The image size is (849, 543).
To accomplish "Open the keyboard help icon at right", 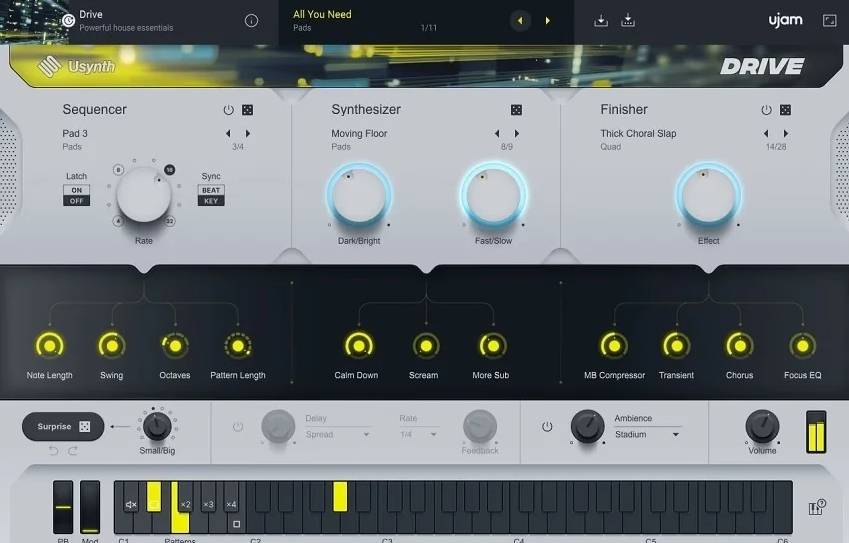I will click(x=816, y=507).
